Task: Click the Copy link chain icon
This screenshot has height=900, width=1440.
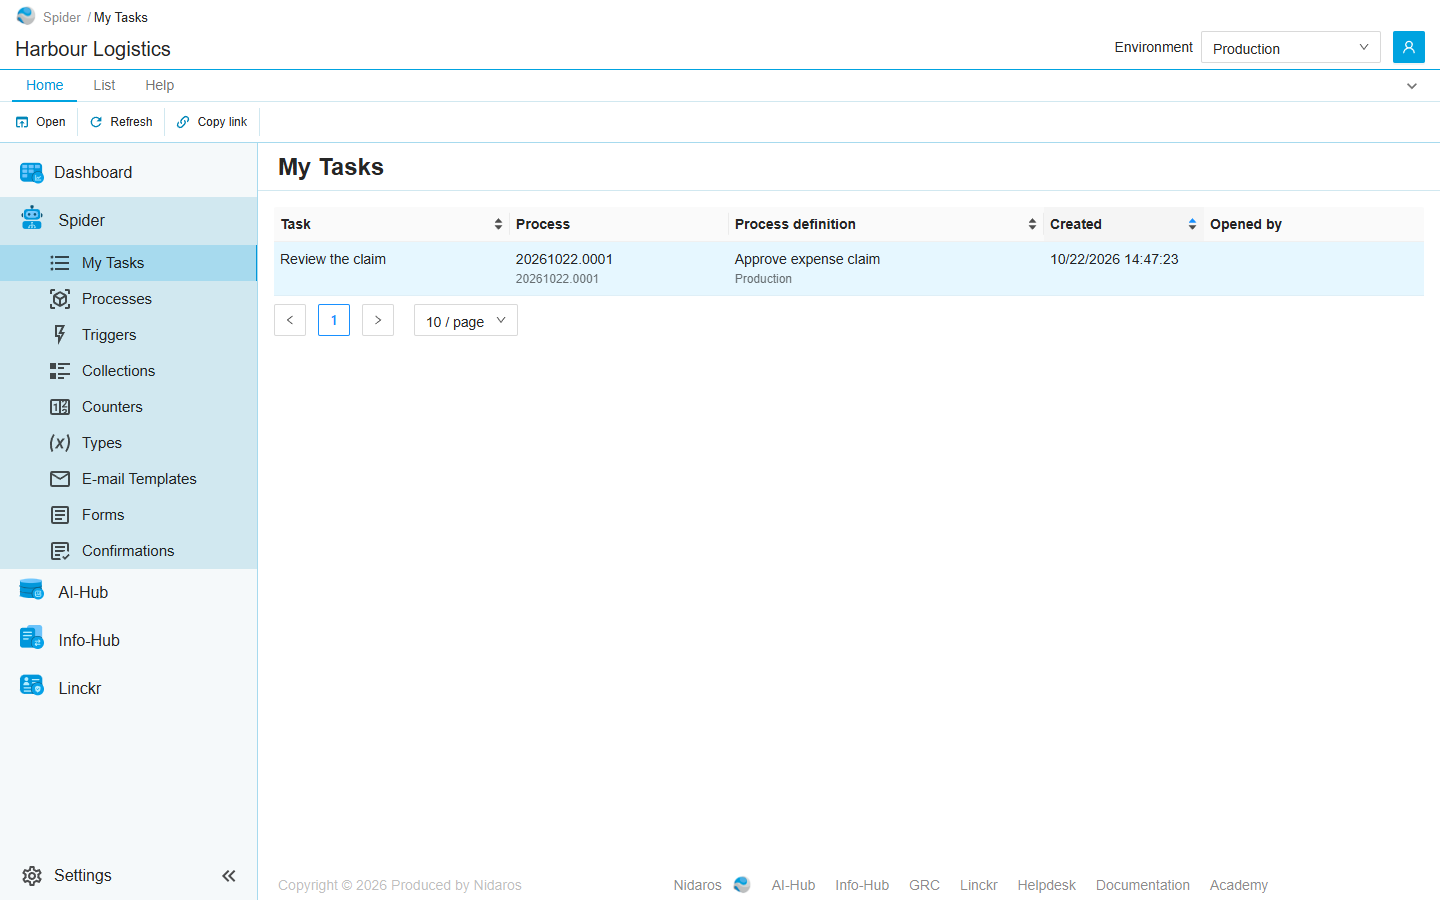Action: 183,122
